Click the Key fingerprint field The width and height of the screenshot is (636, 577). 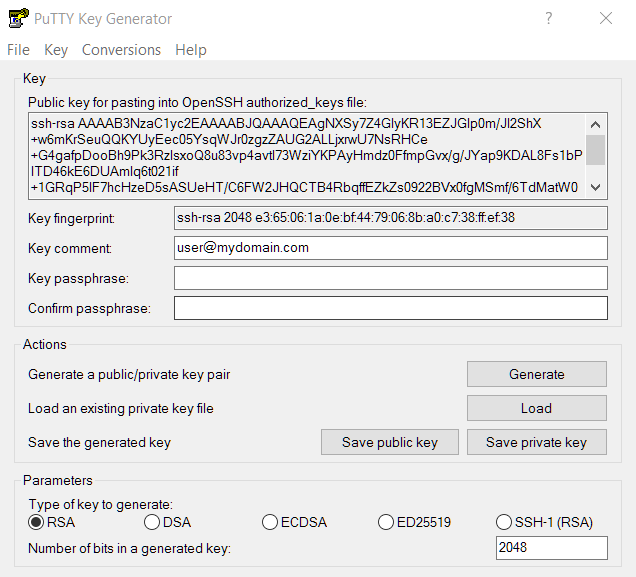391,218
